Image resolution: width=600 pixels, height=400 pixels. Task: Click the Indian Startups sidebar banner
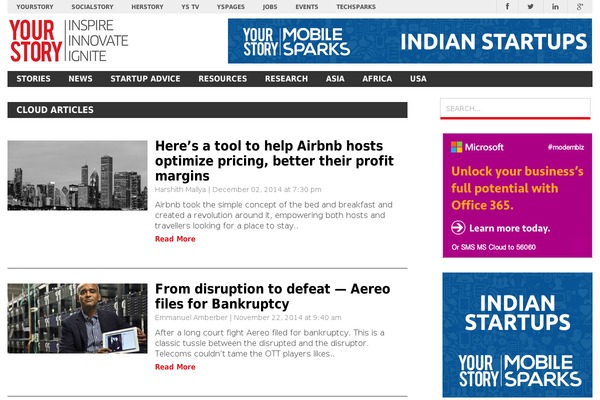coord(517,335)
